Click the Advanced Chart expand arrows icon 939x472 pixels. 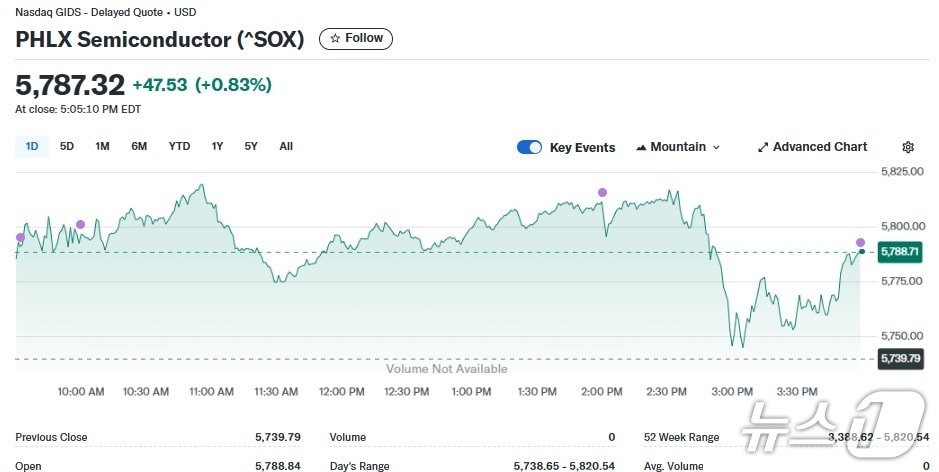tap(763, 148)
